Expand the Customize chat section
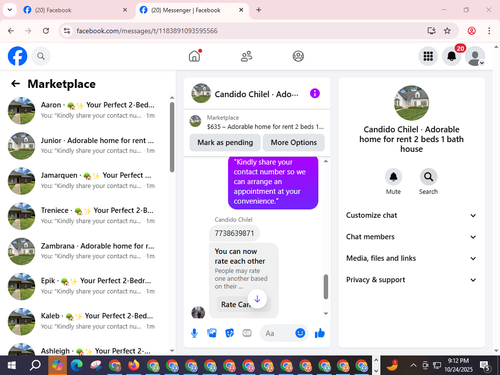 tap(411, 215)
